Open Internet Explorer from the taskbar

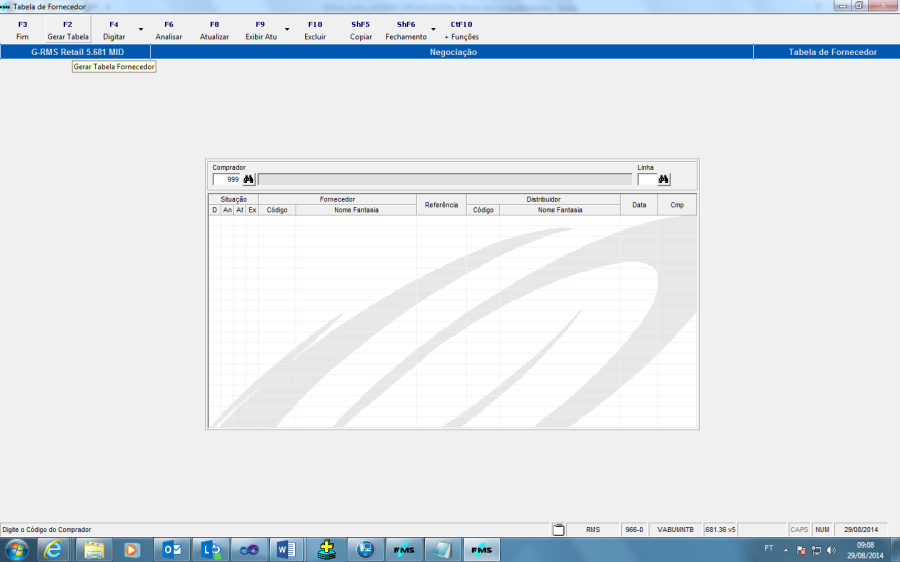[x=53, y=550]
